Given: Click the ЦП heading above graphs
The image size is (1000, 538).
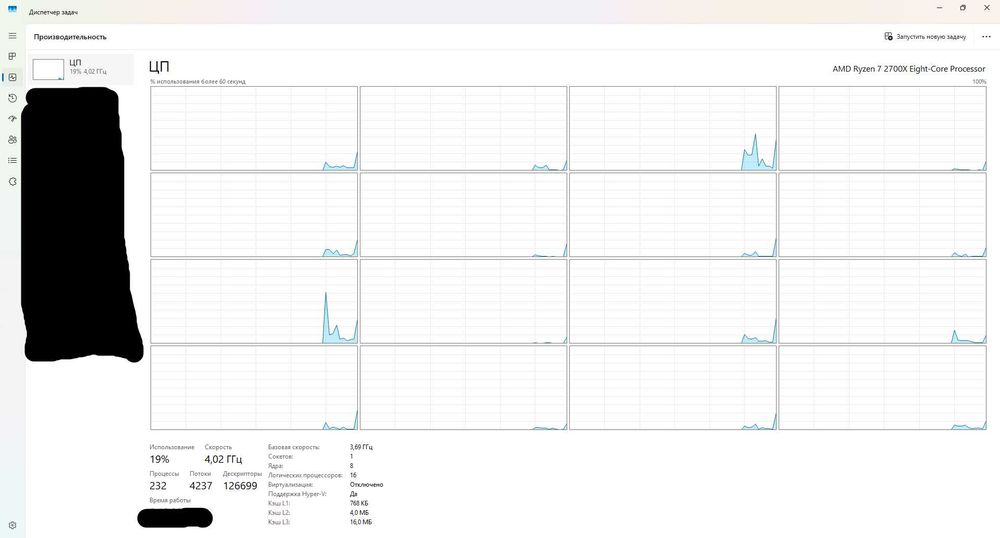Looking at the screenshot, I should tap(159, 67).
